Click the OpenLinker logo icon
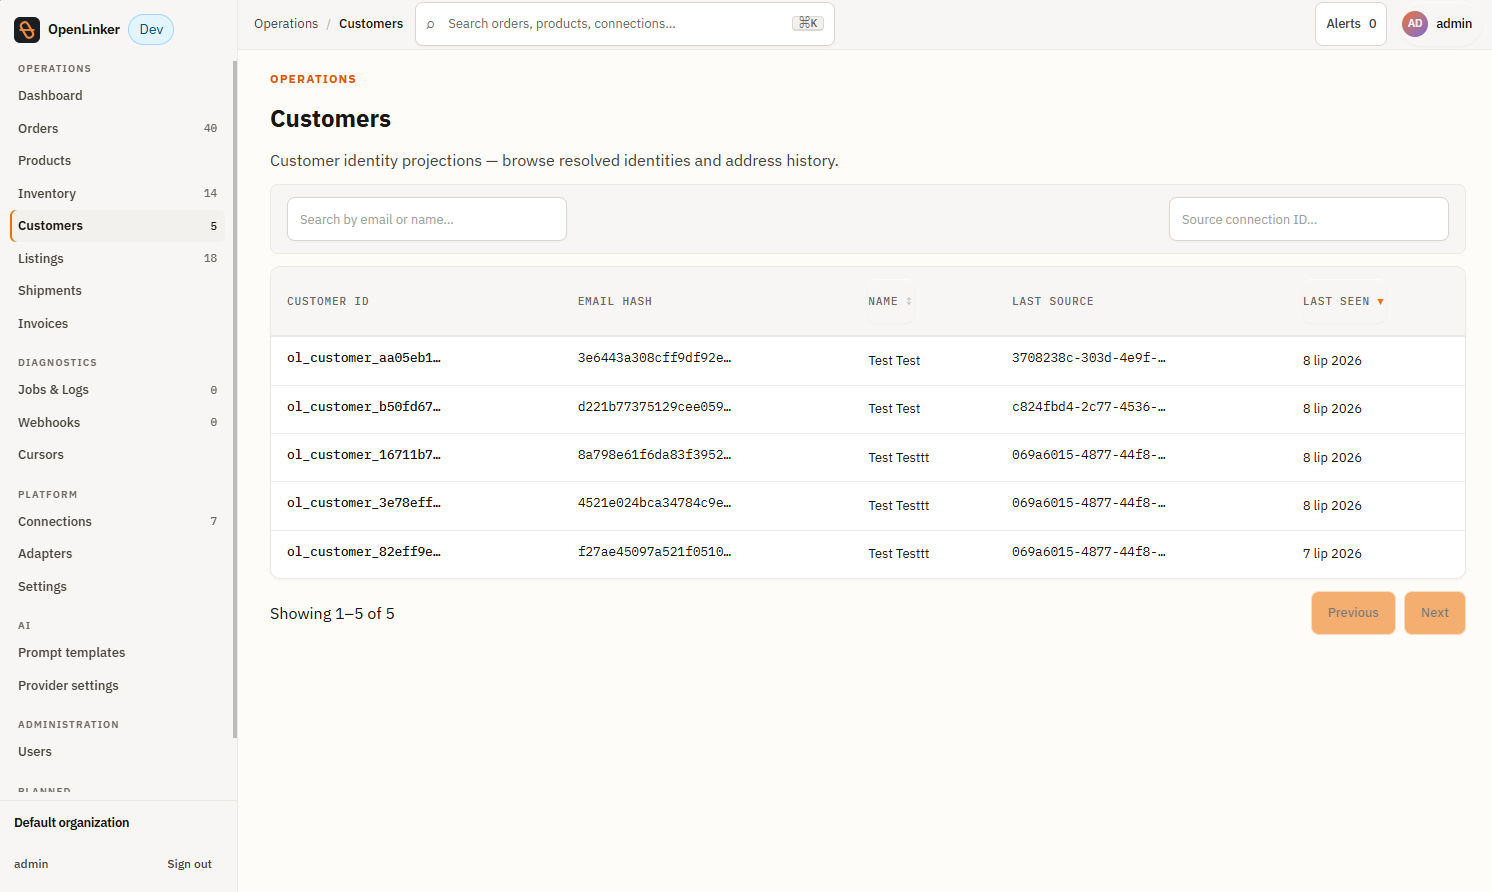The height and width of the screenshot is (892, 1492). pos(27,30)
